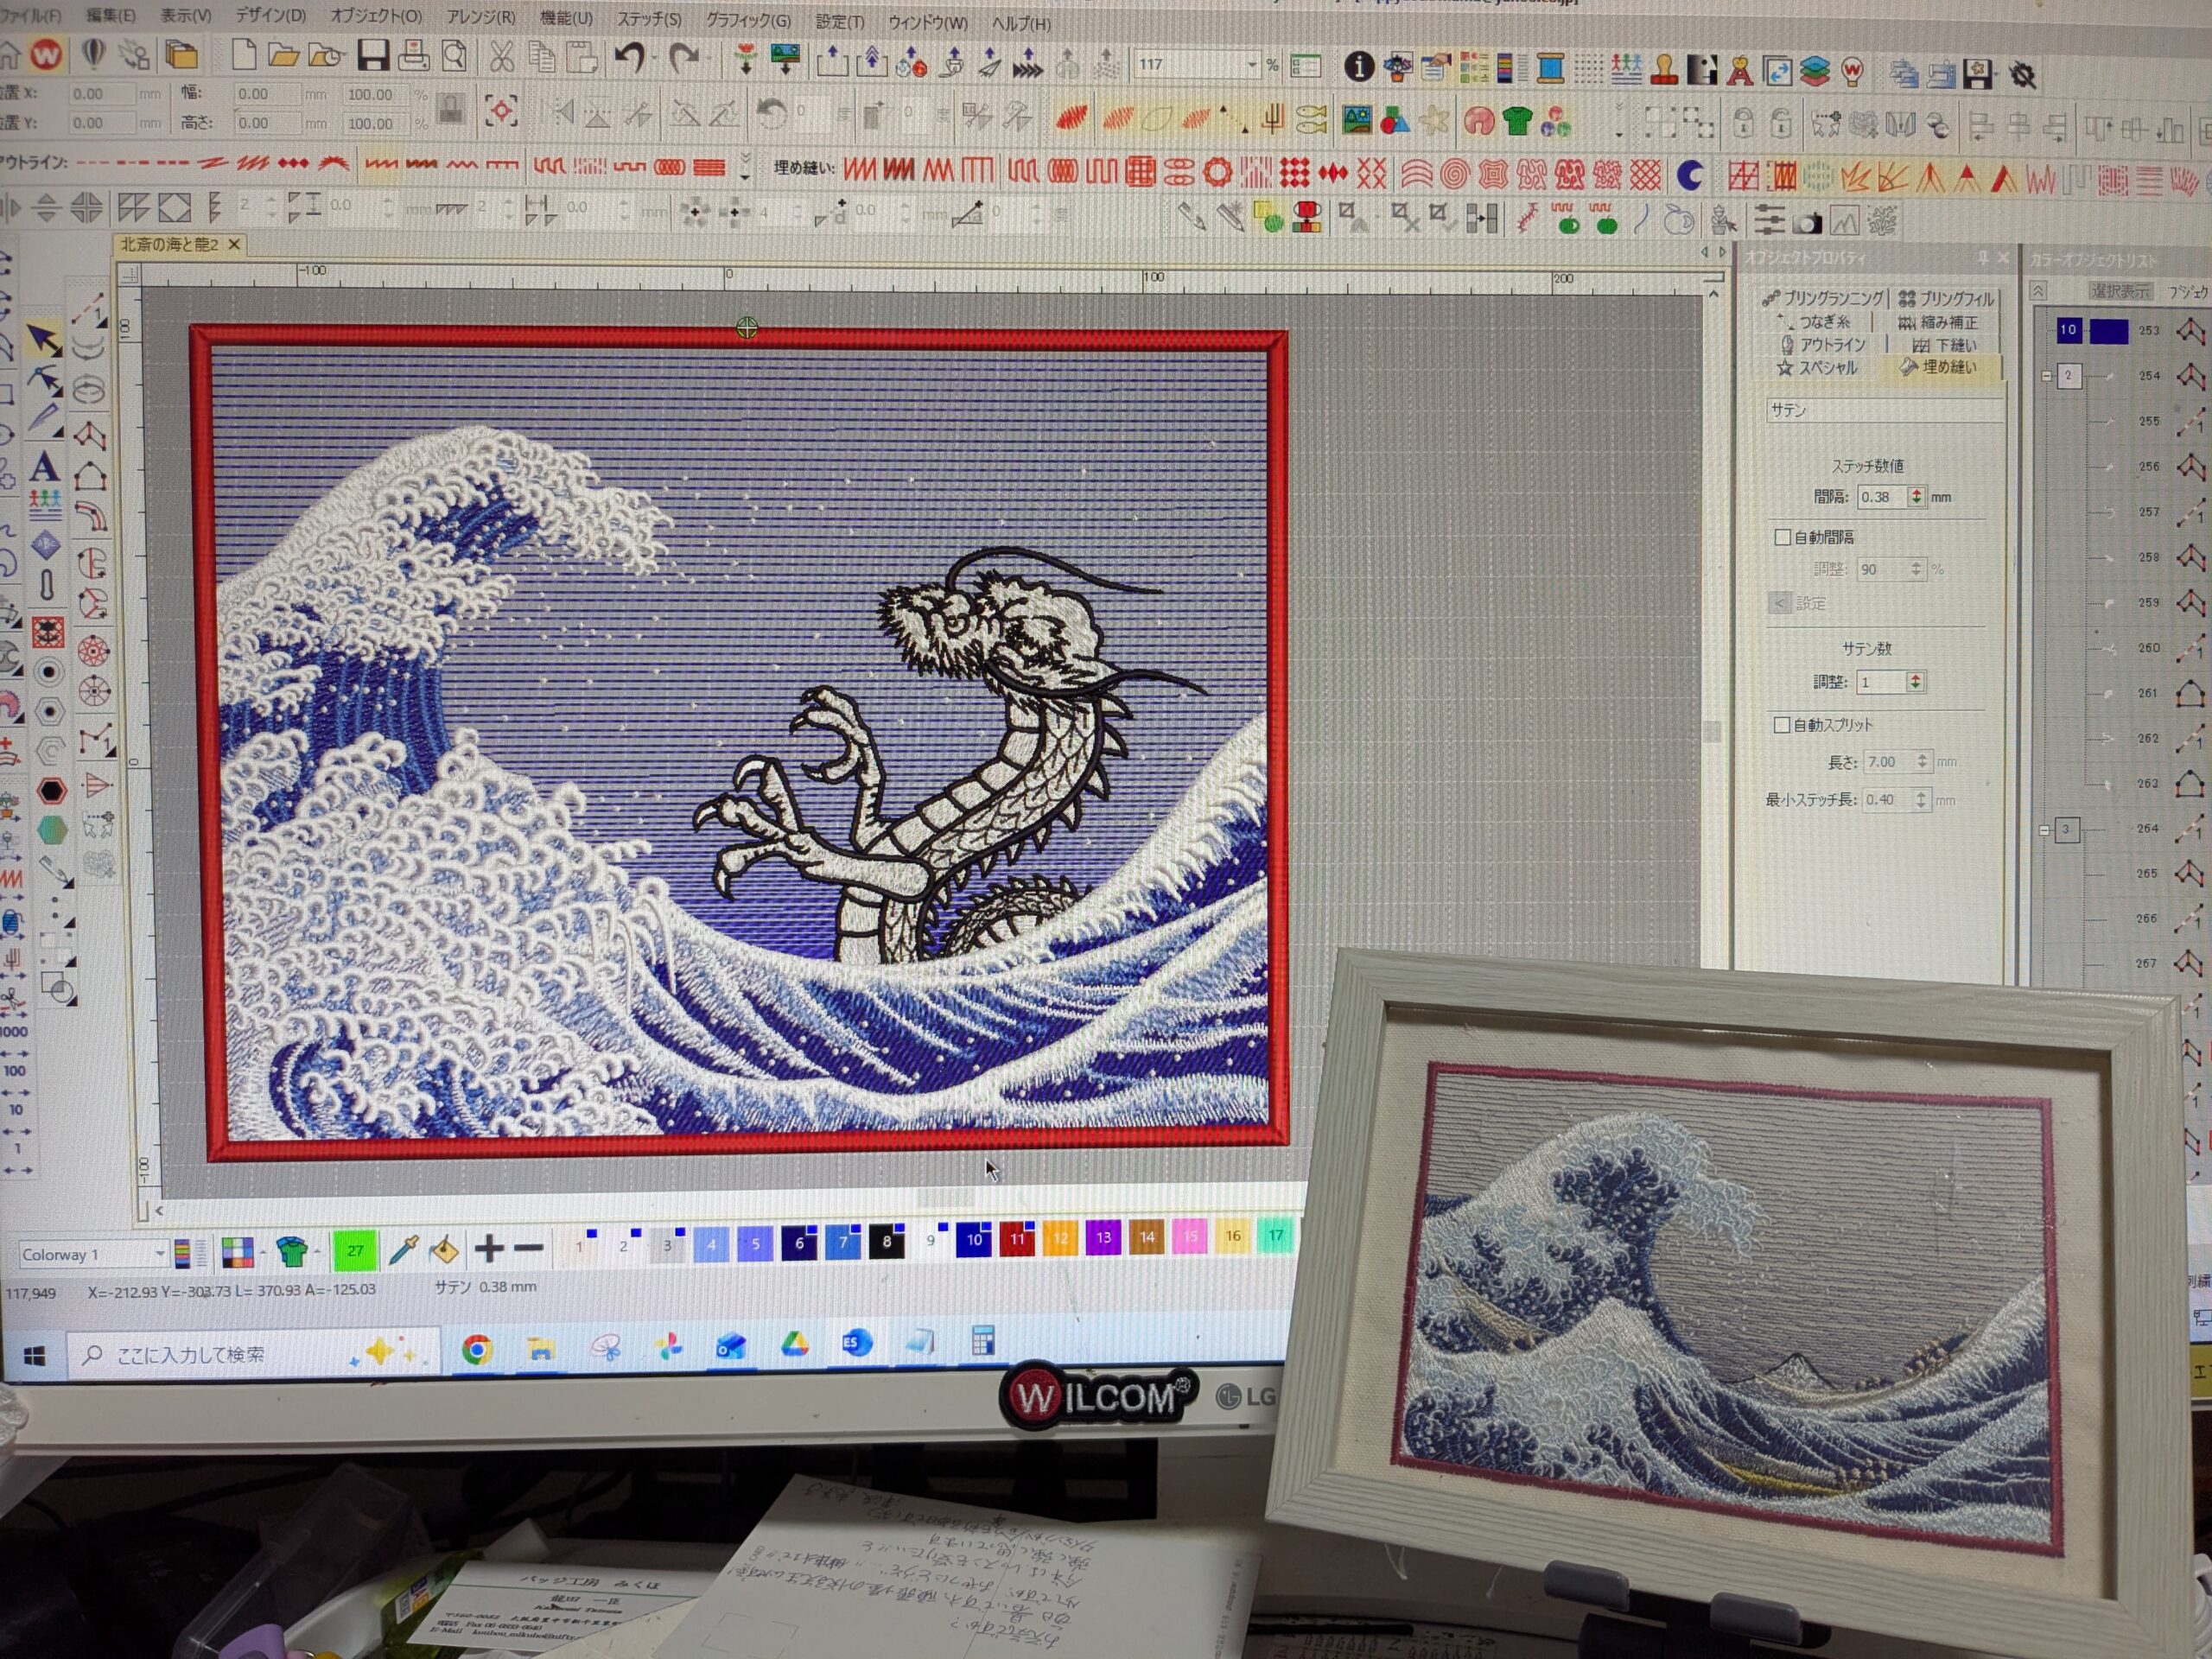Viewport: 2212px width, 1659px height.
Task: Click the Redo arrow in the toolbar
Action: [684, 59]
